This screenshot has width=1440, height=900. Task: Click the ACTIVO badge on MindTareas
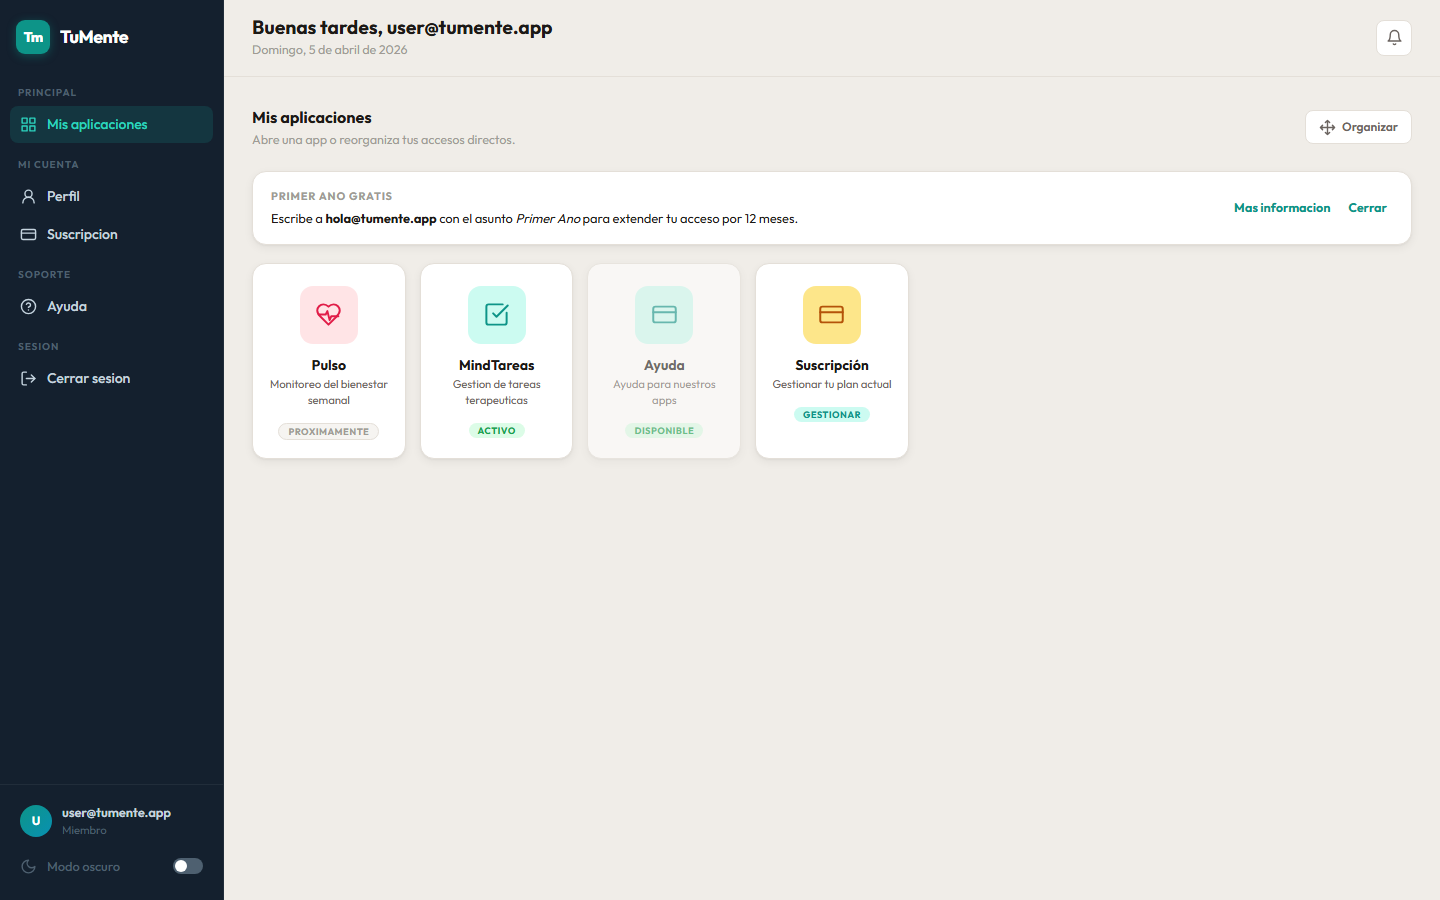point(497,431)
